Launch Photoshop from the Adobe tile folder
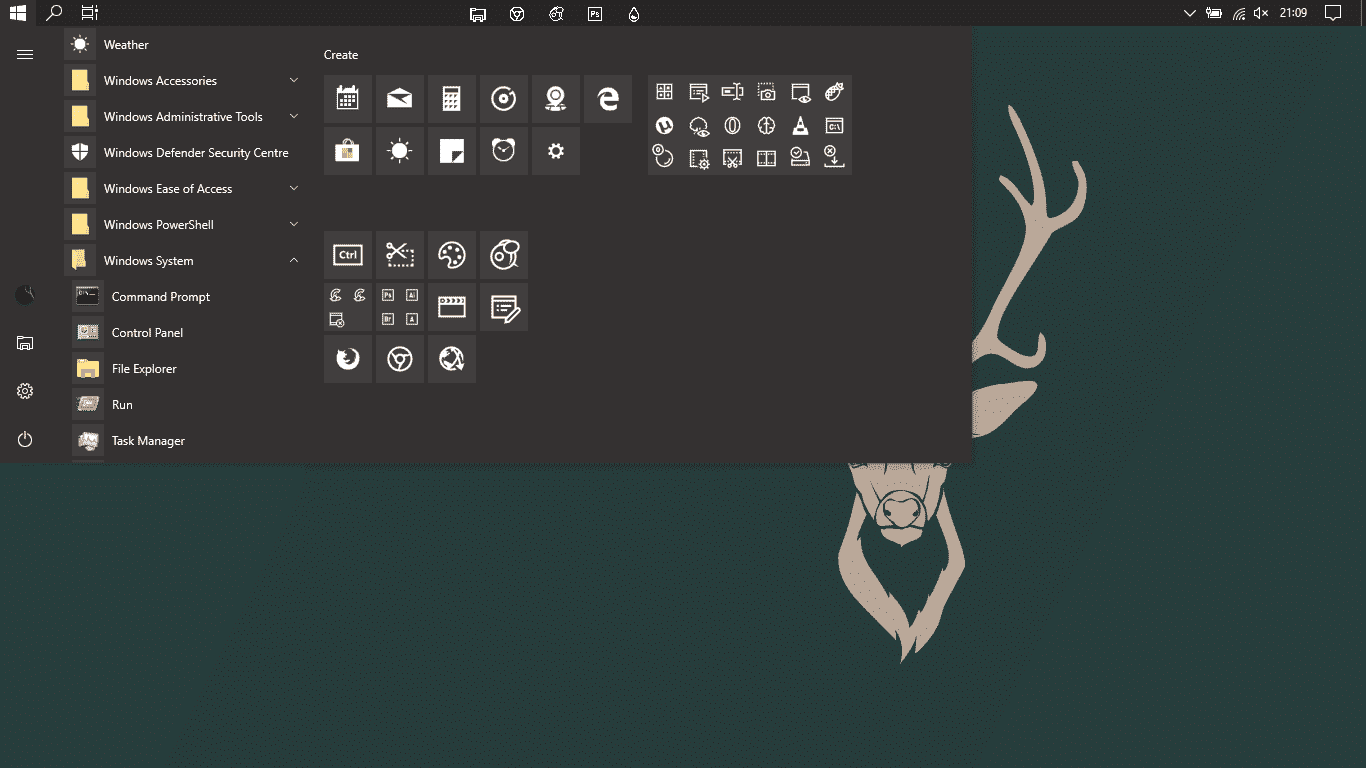This screenshot has width=1366, height=768. point(388,295)
